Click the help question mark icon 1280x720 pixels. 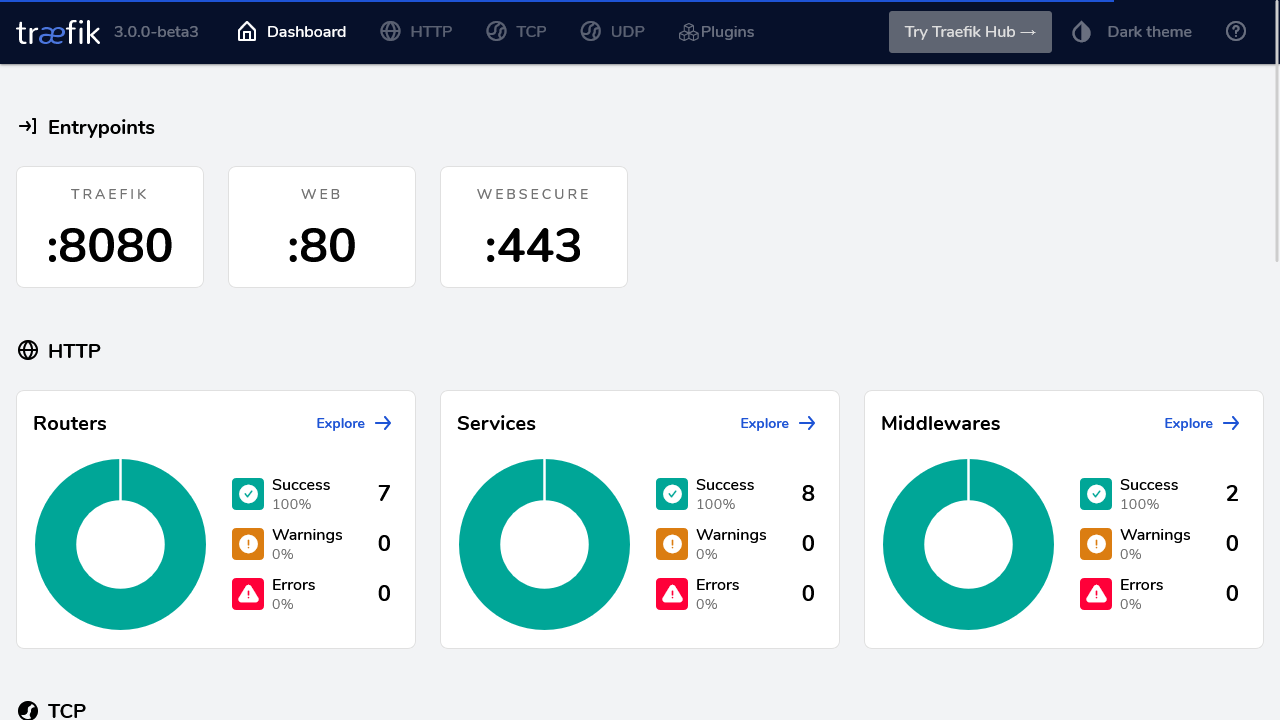click(1236, 32)
